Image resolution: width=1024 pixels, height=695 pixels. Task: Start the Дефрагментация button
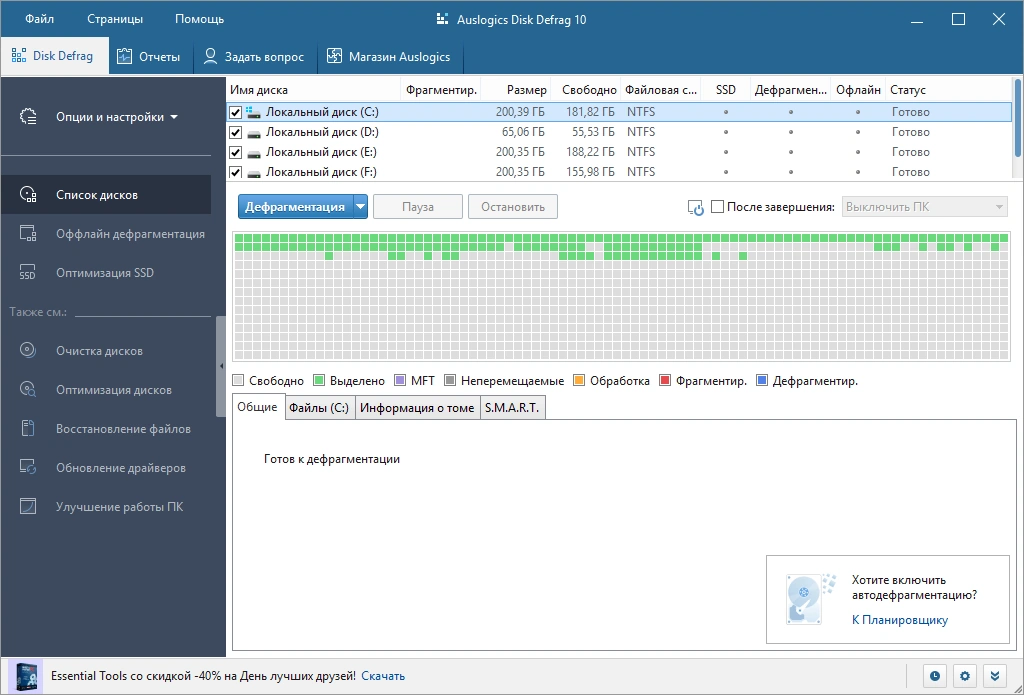point(295,207)
